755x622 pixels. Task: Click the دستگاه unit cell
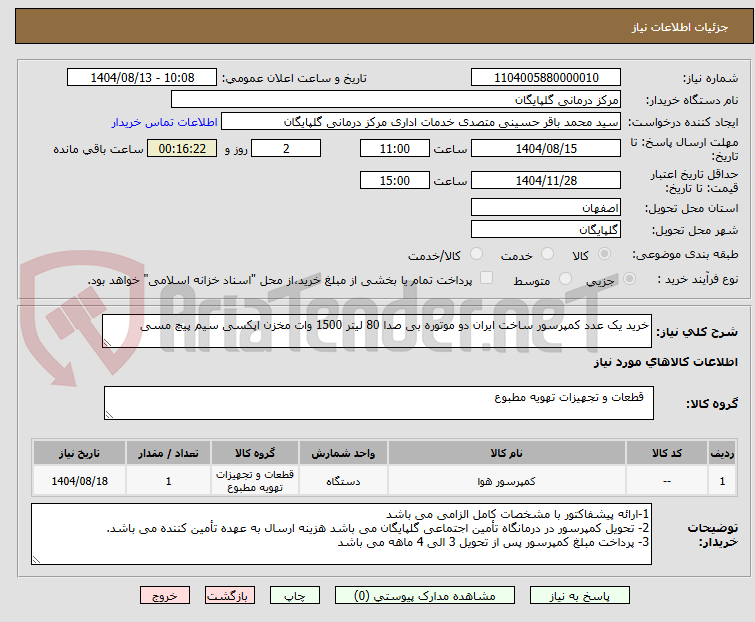(343, 481)
